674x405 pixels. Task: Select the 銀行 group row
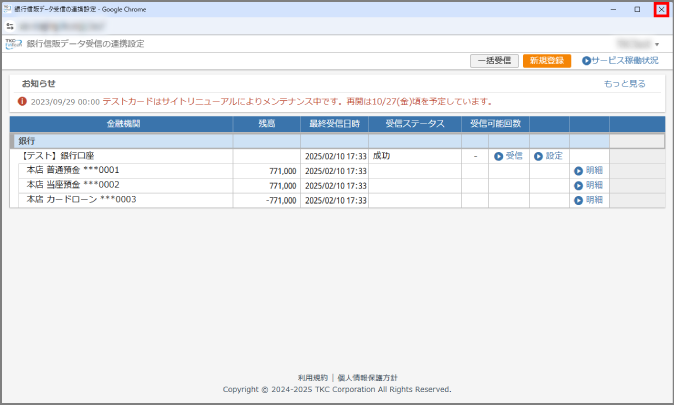coord(120,141)
